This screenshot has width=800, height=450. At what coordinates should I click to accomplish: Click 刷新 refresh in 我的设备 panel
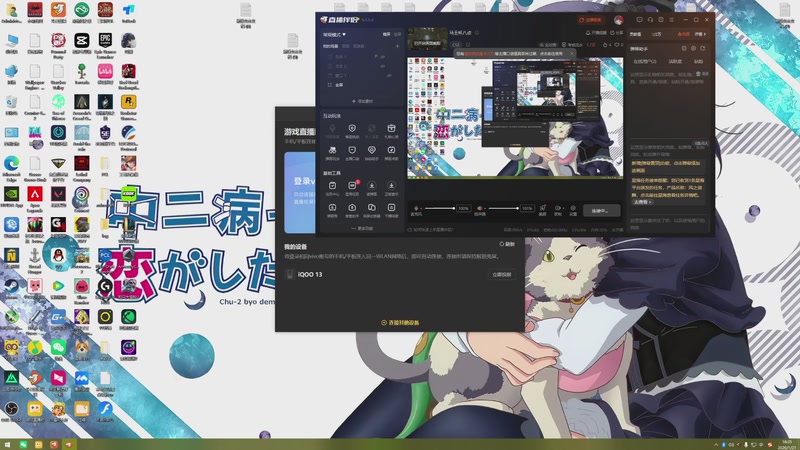[x=507, y=244]
